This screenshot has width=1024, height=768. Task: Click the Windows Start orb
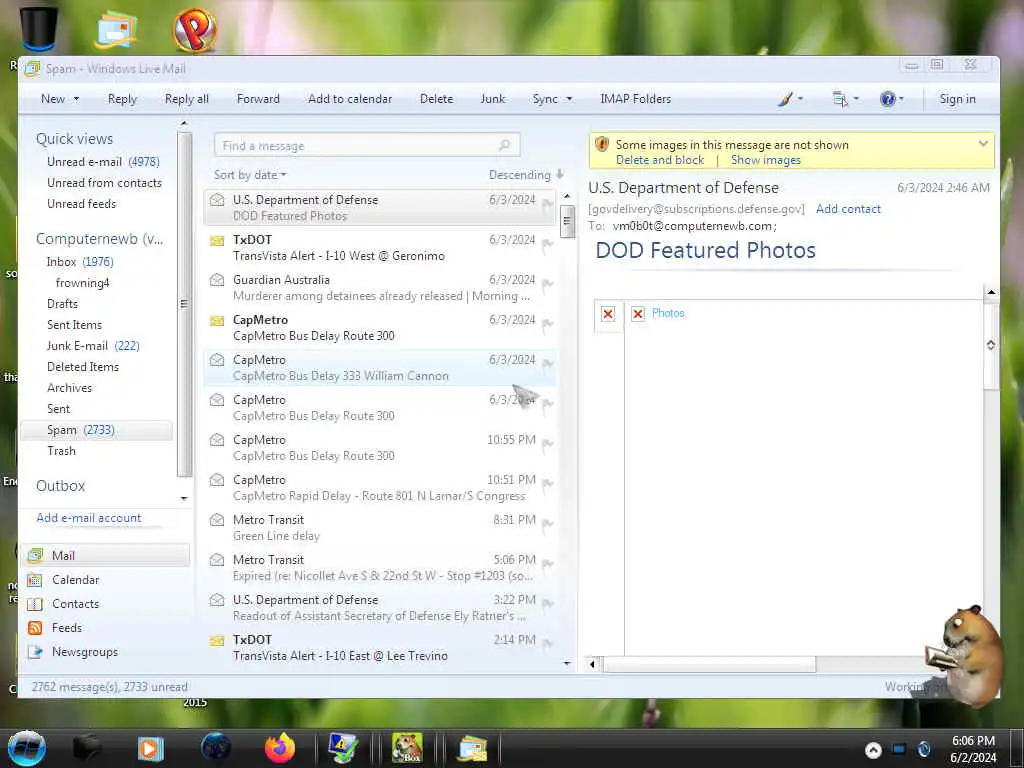(27, 748)
